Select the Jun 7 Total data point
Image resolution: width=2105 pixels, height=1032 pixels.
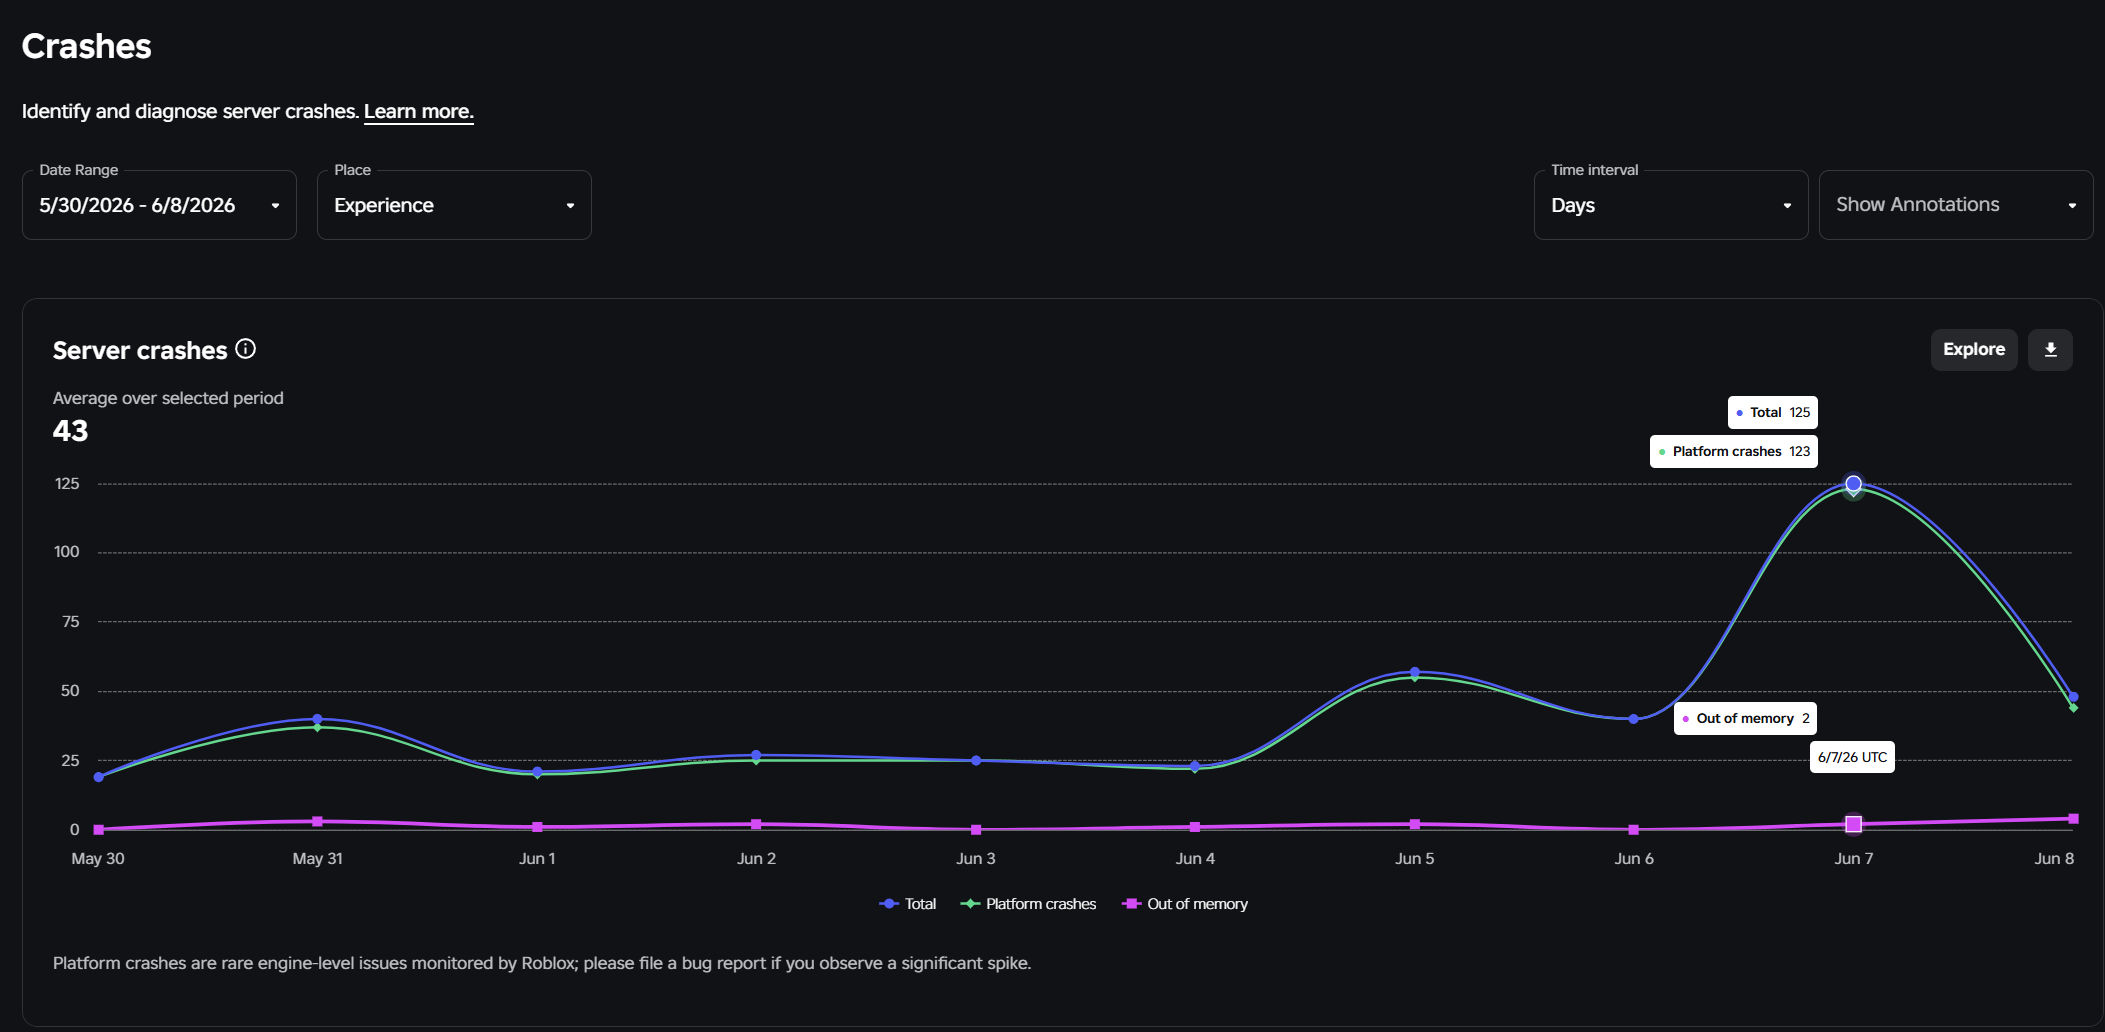click(1853, 484)
